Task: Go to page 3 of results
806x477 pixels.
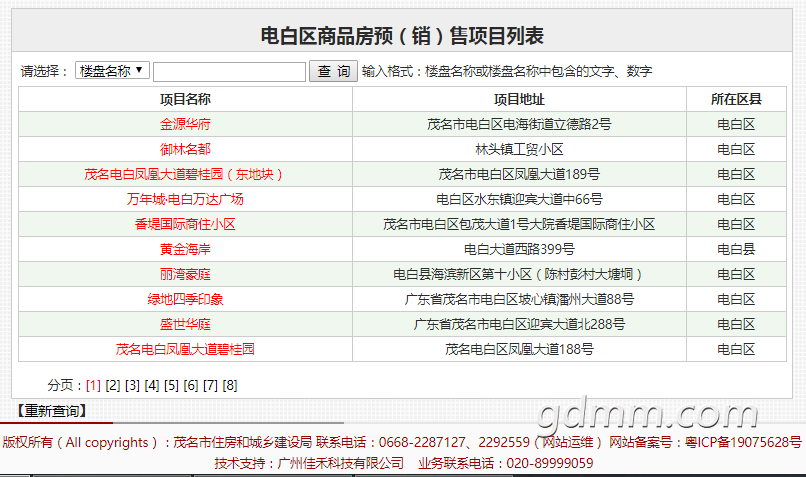Action: pyautogui.click(x=132, y=386)
